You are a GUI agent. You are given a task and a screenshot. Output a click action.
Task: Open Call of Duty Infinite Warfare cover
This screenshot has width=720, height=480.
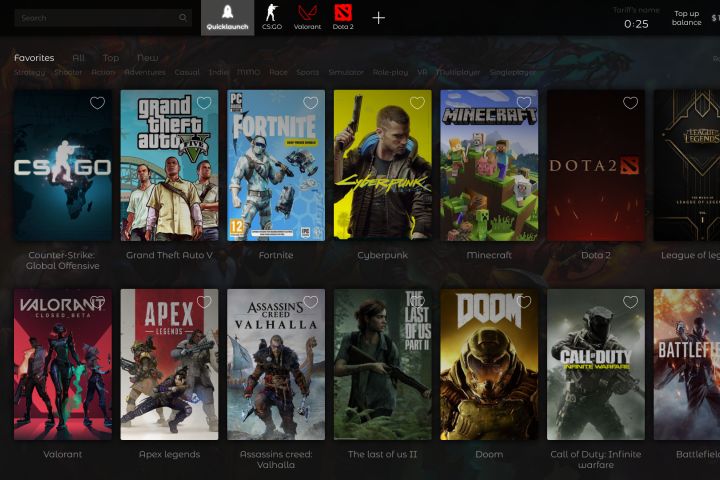click(x=596, y=364)
